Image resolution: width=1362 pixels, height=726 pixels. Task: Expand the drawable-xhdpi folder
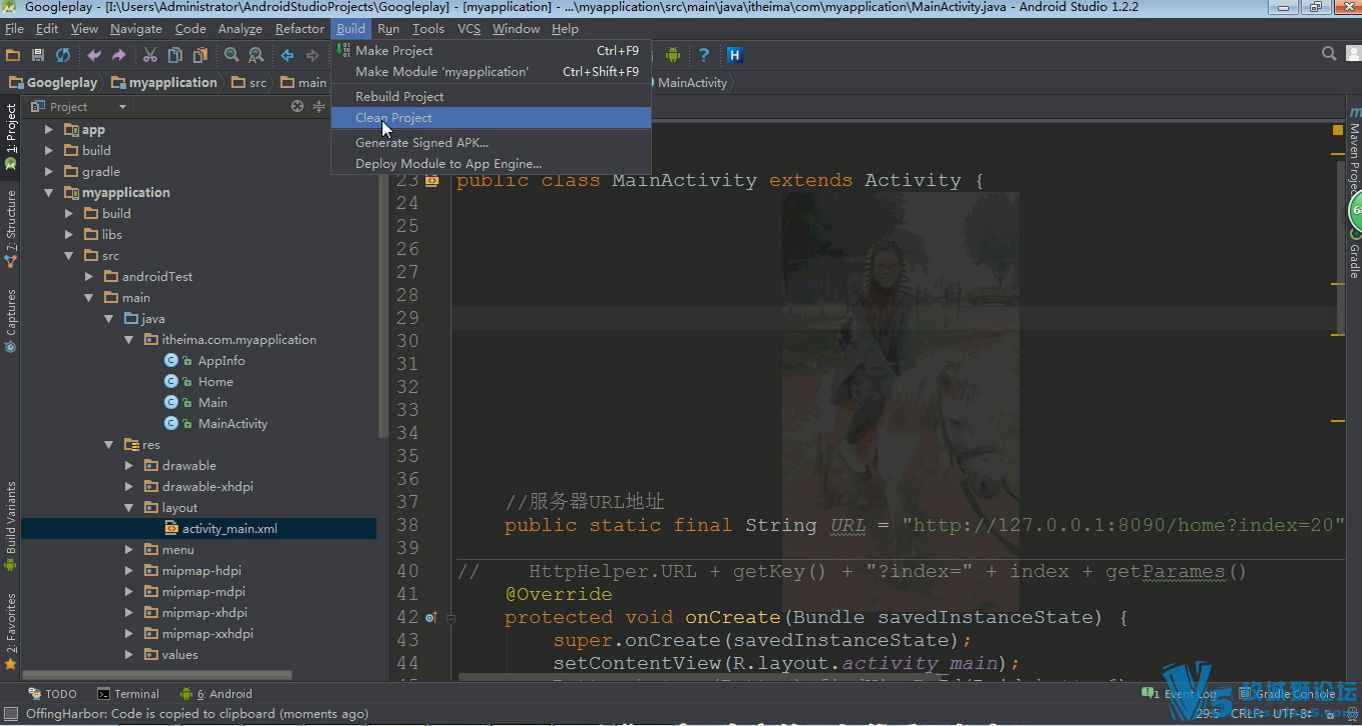(x=129, y=487)
